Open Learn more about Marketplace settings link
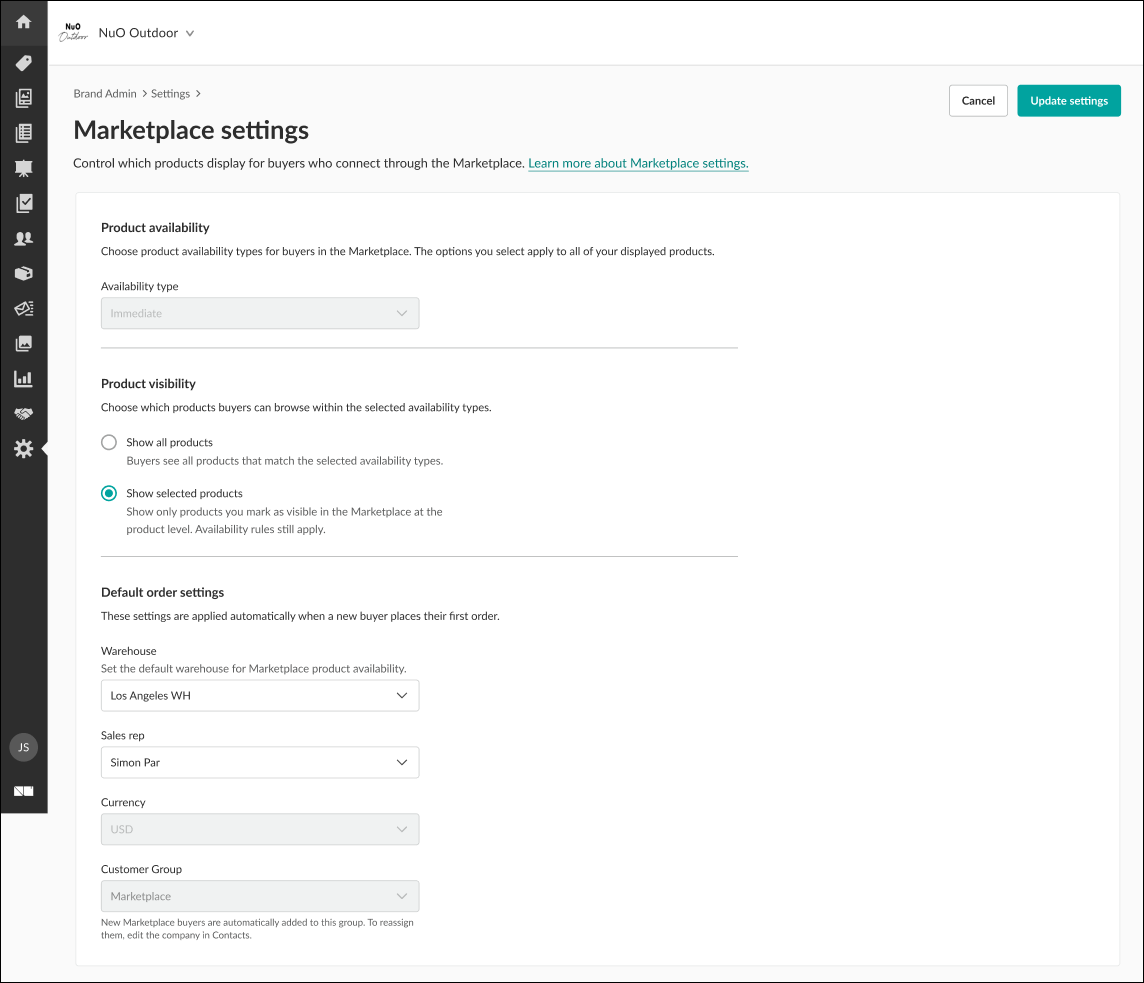The image size is (1144, 983). click(x=638, y=163)
